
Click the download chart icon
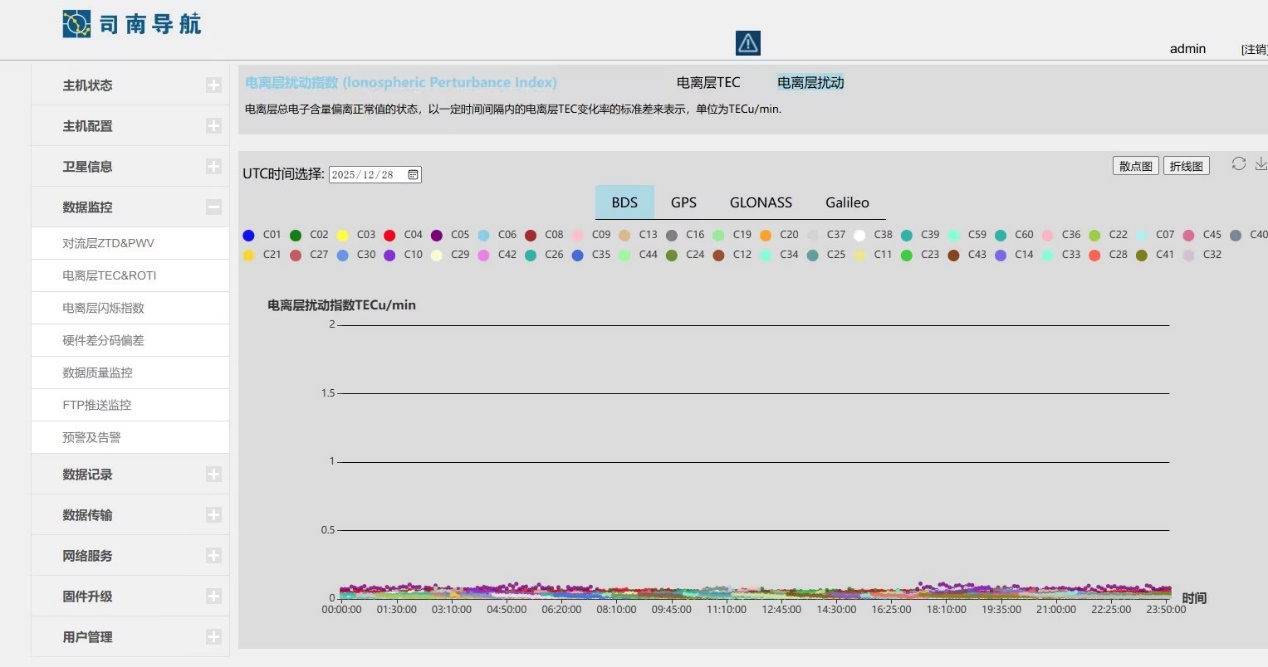pyautogui.click(x=1260, y=164)
